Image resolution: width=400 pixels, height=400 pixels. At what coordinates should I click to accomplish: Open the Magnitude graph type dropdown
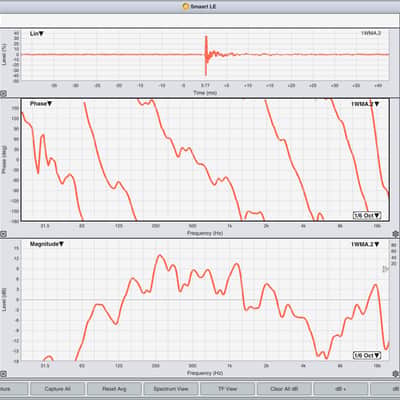(x=47, y=244)
